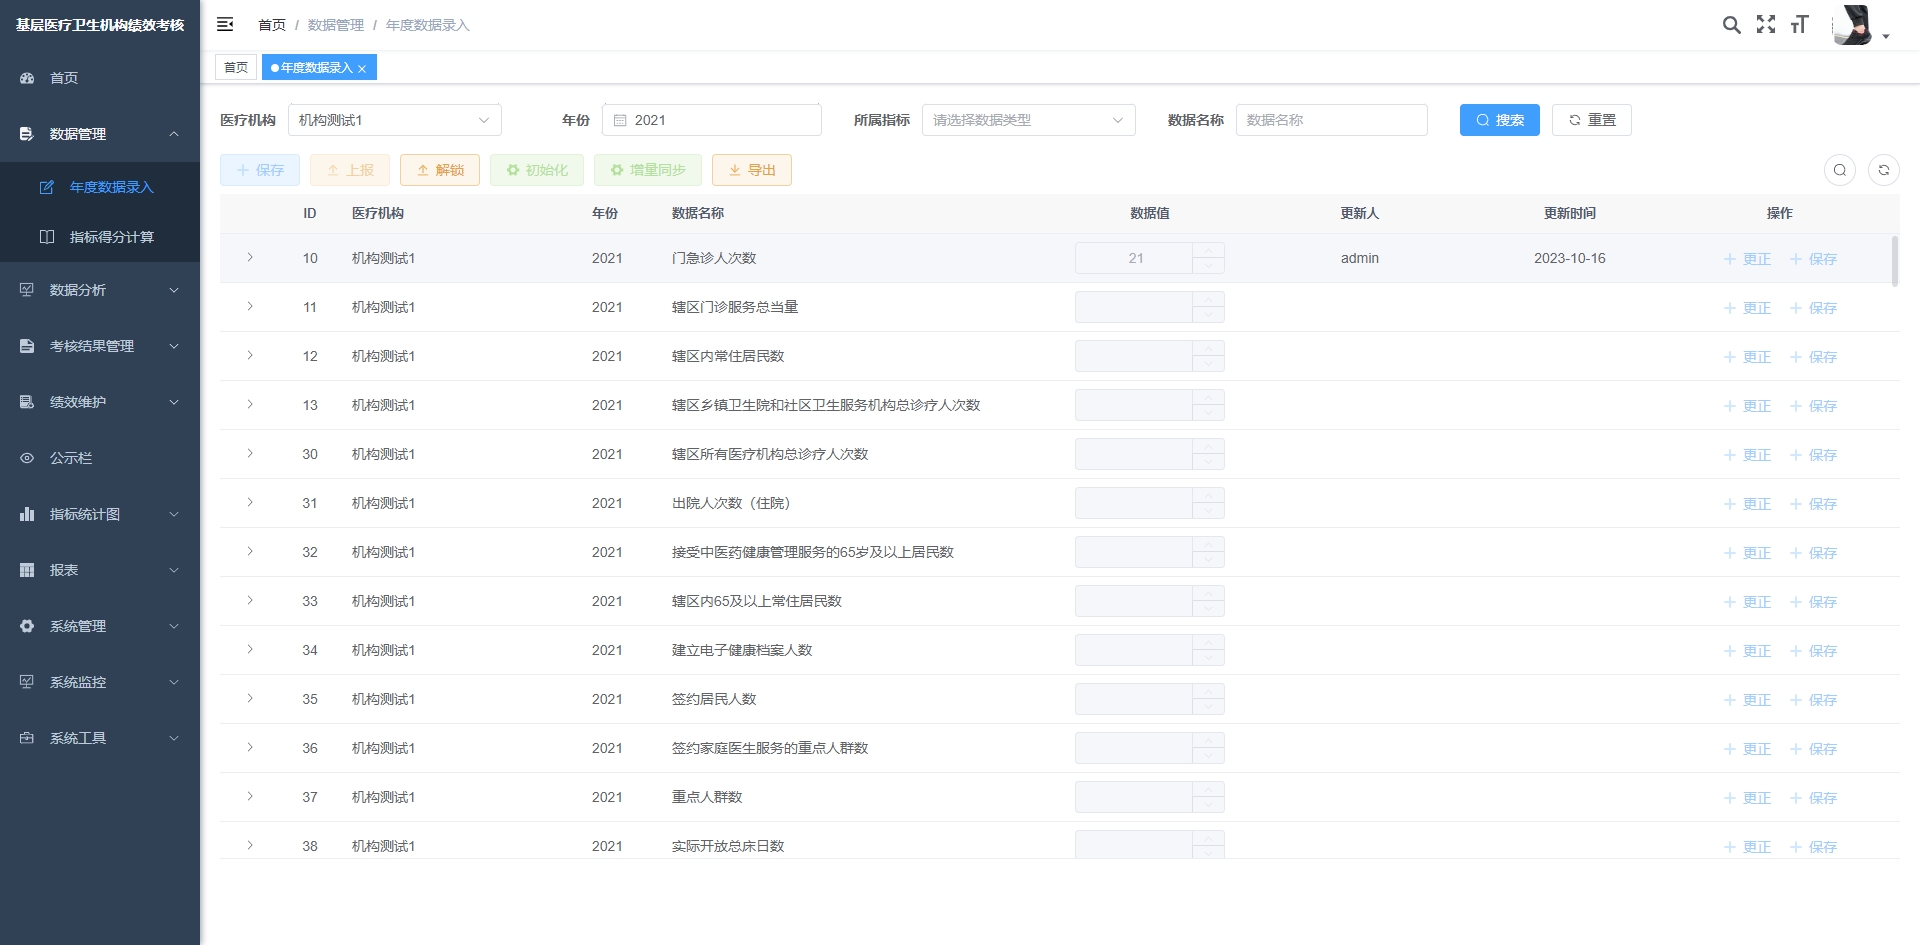Click the round refresh table icon
This screenshot has height=945, width=1920.
[x=1884, y=170]
